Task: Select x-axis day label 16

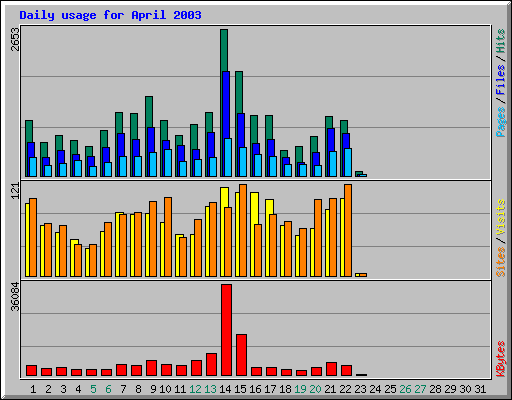Action: (255, 389)
